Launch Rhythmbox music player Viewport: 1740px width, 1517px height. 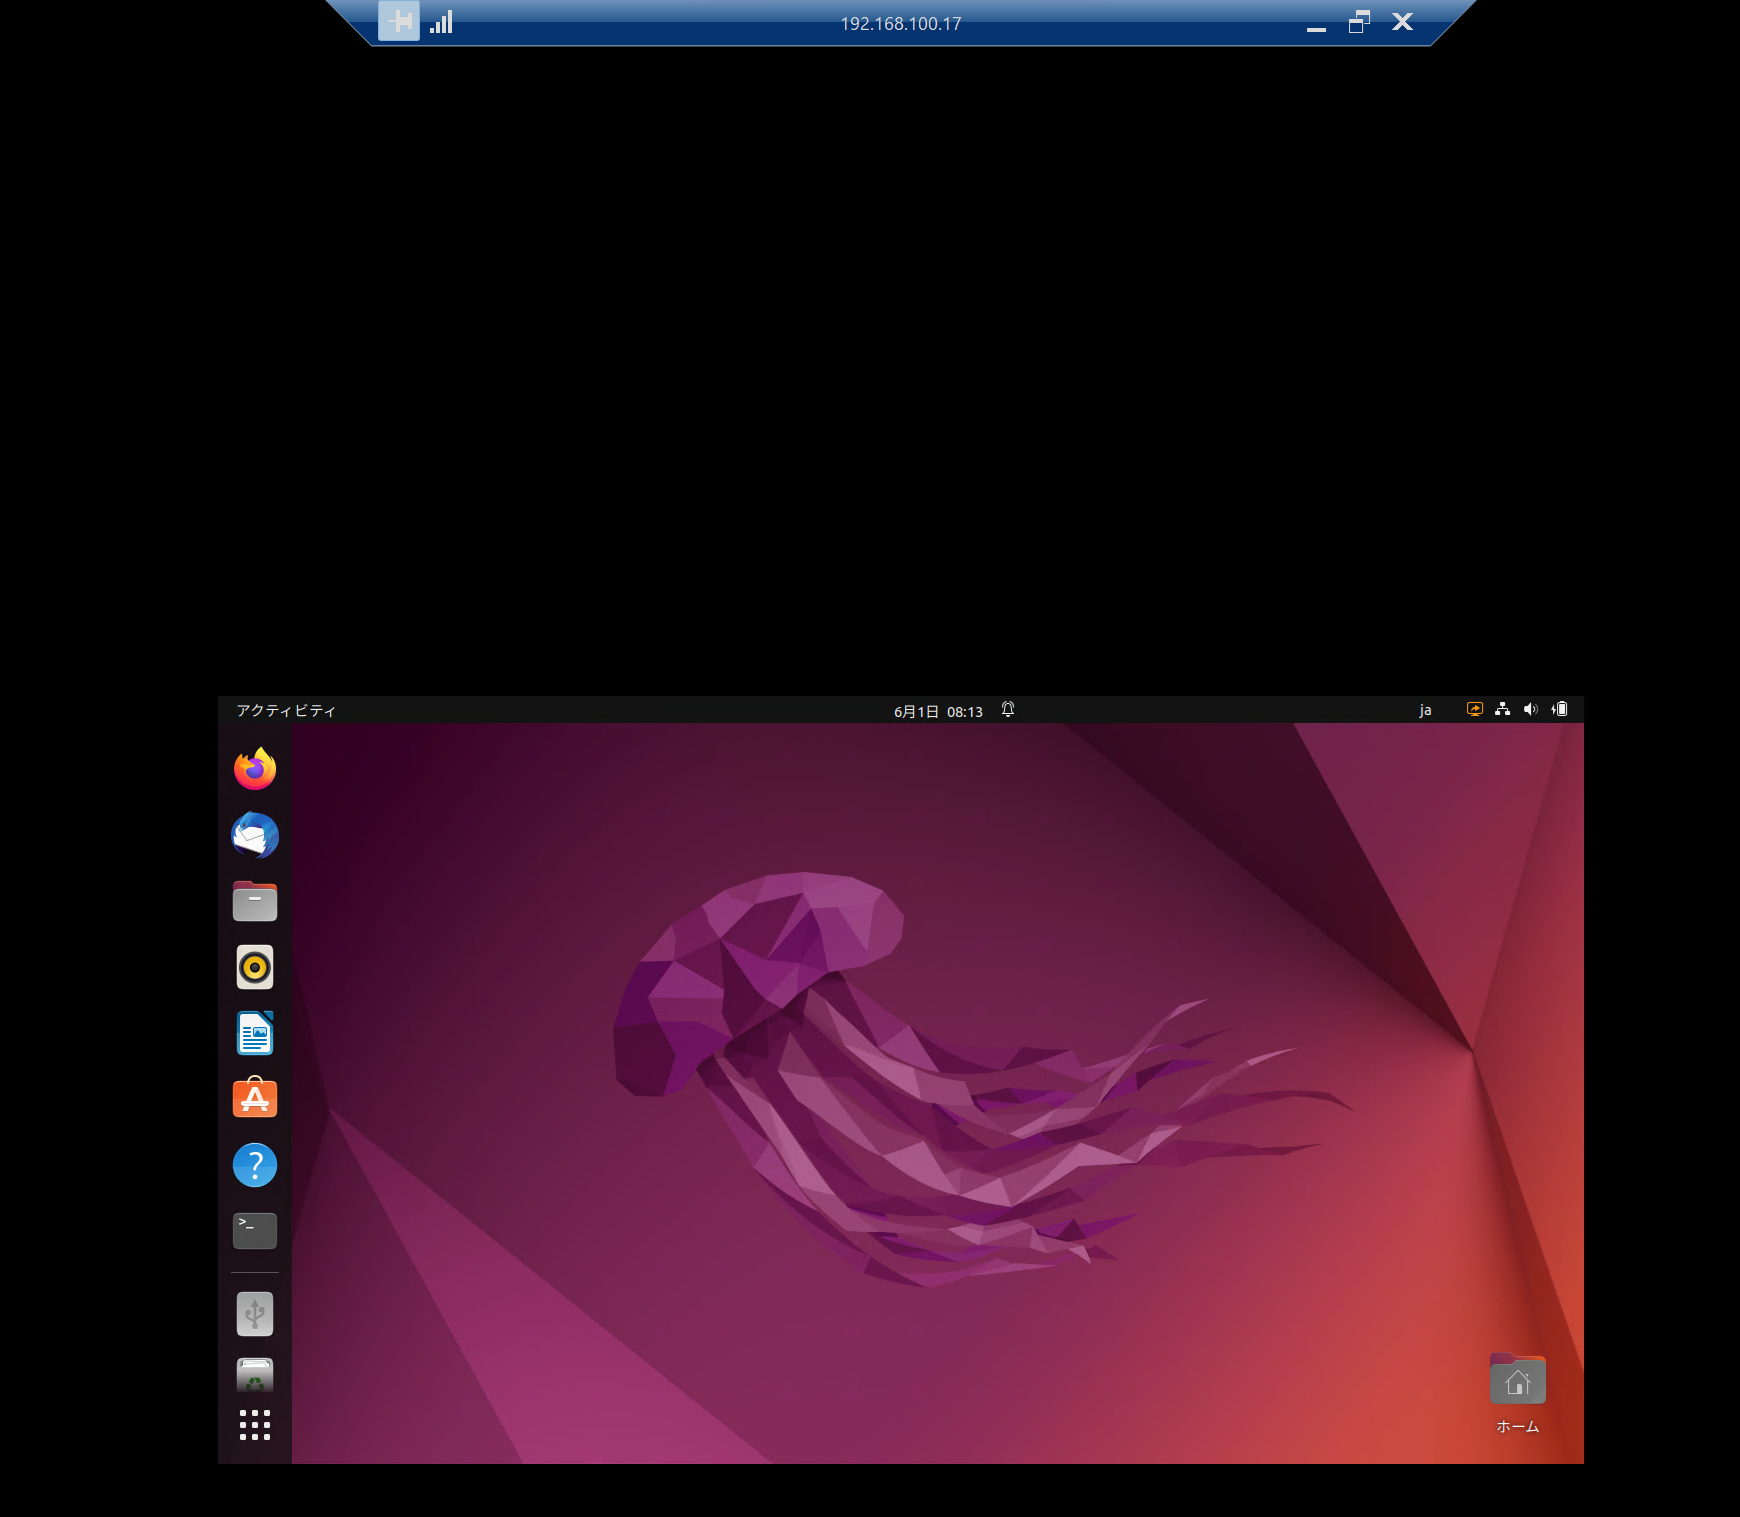(x=255, y=967)
